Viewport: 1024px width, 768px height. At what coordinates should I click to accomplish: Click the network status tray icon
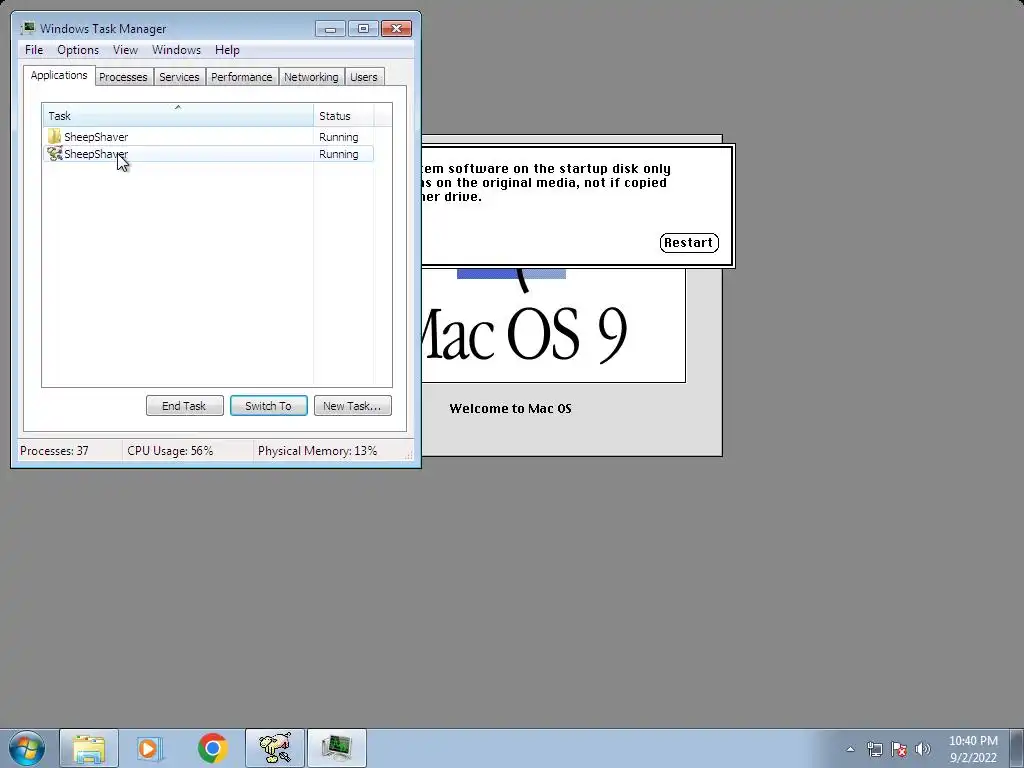coord(874,749)
